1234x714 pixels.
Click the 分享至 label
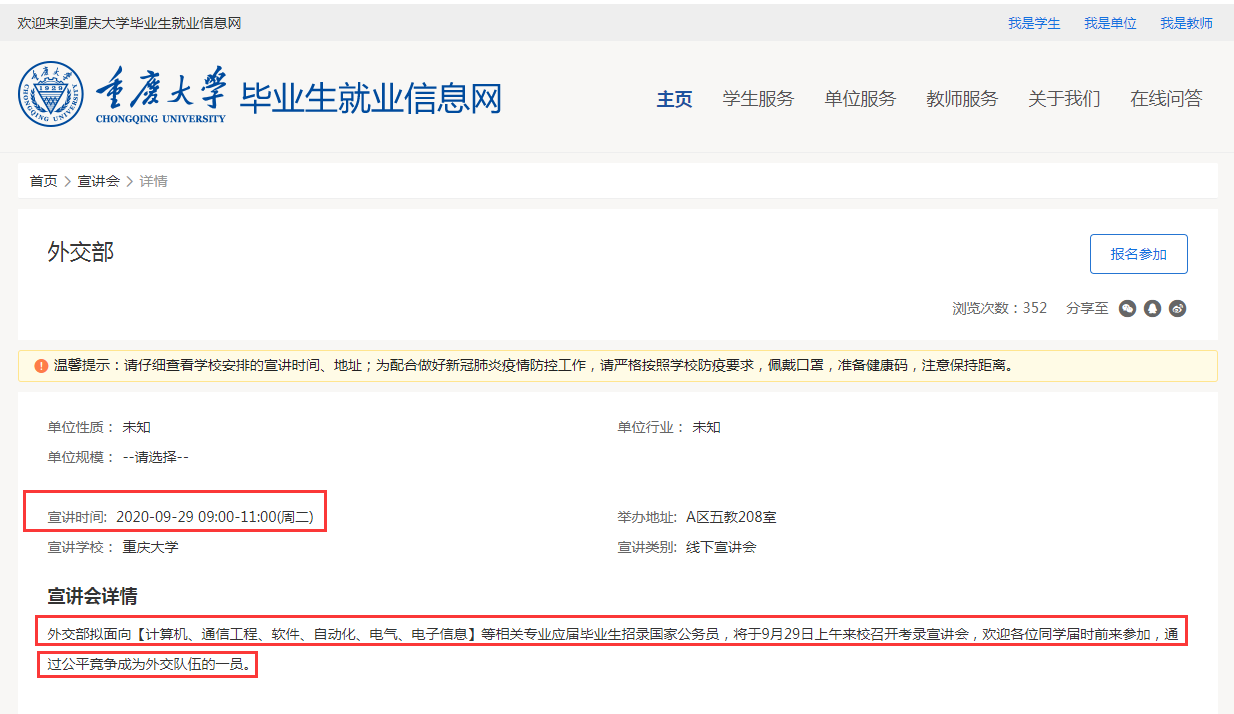tap(1087, 308)
